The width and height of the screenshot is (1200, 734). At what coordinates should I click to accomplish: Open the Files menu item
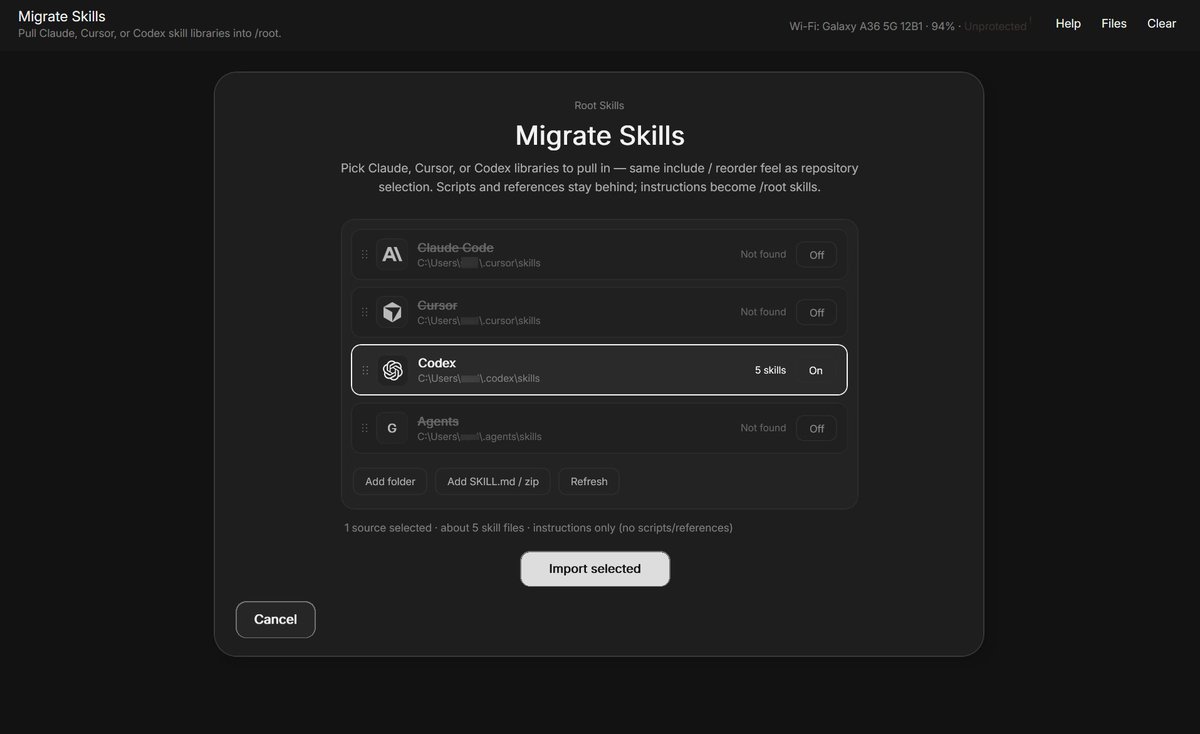(1114, 23)
